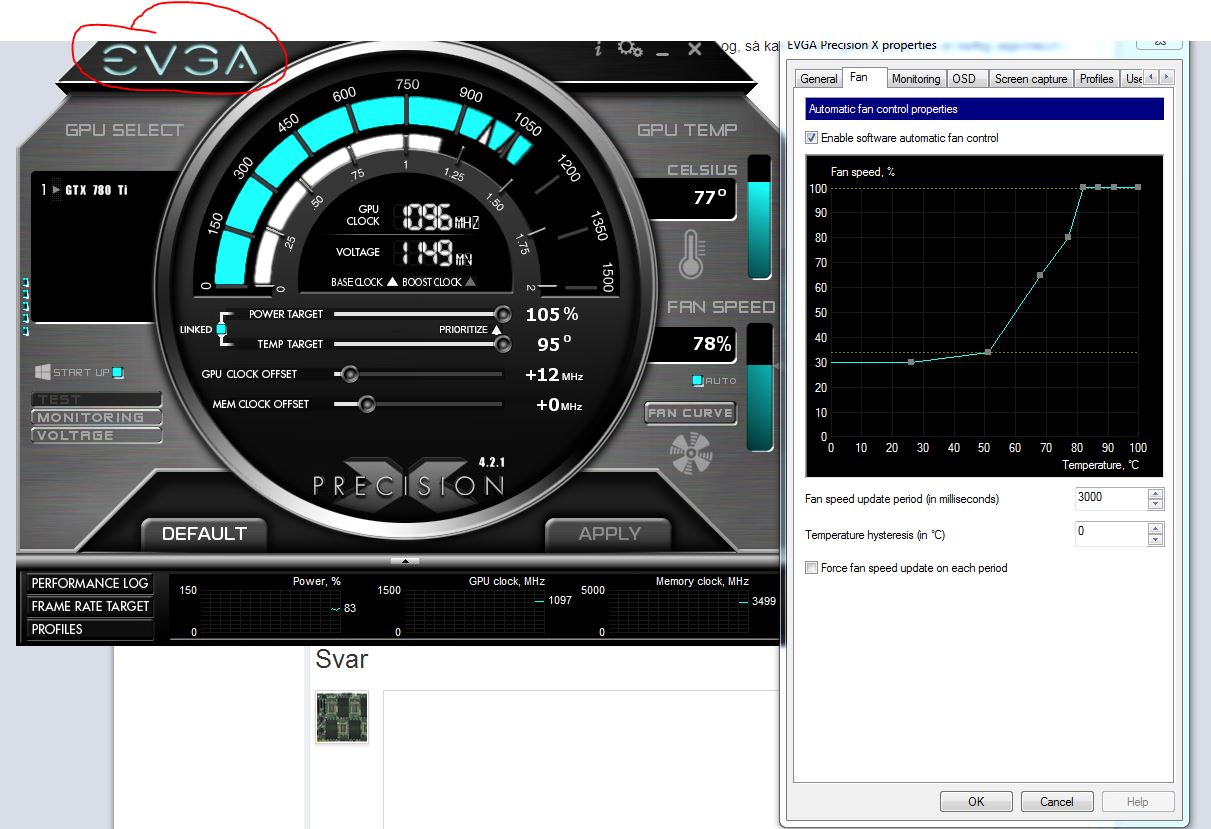The width and height of the screenshot is (1211, 829).
Task: Click the 78% fan speed value
Action: click(712, 344)
